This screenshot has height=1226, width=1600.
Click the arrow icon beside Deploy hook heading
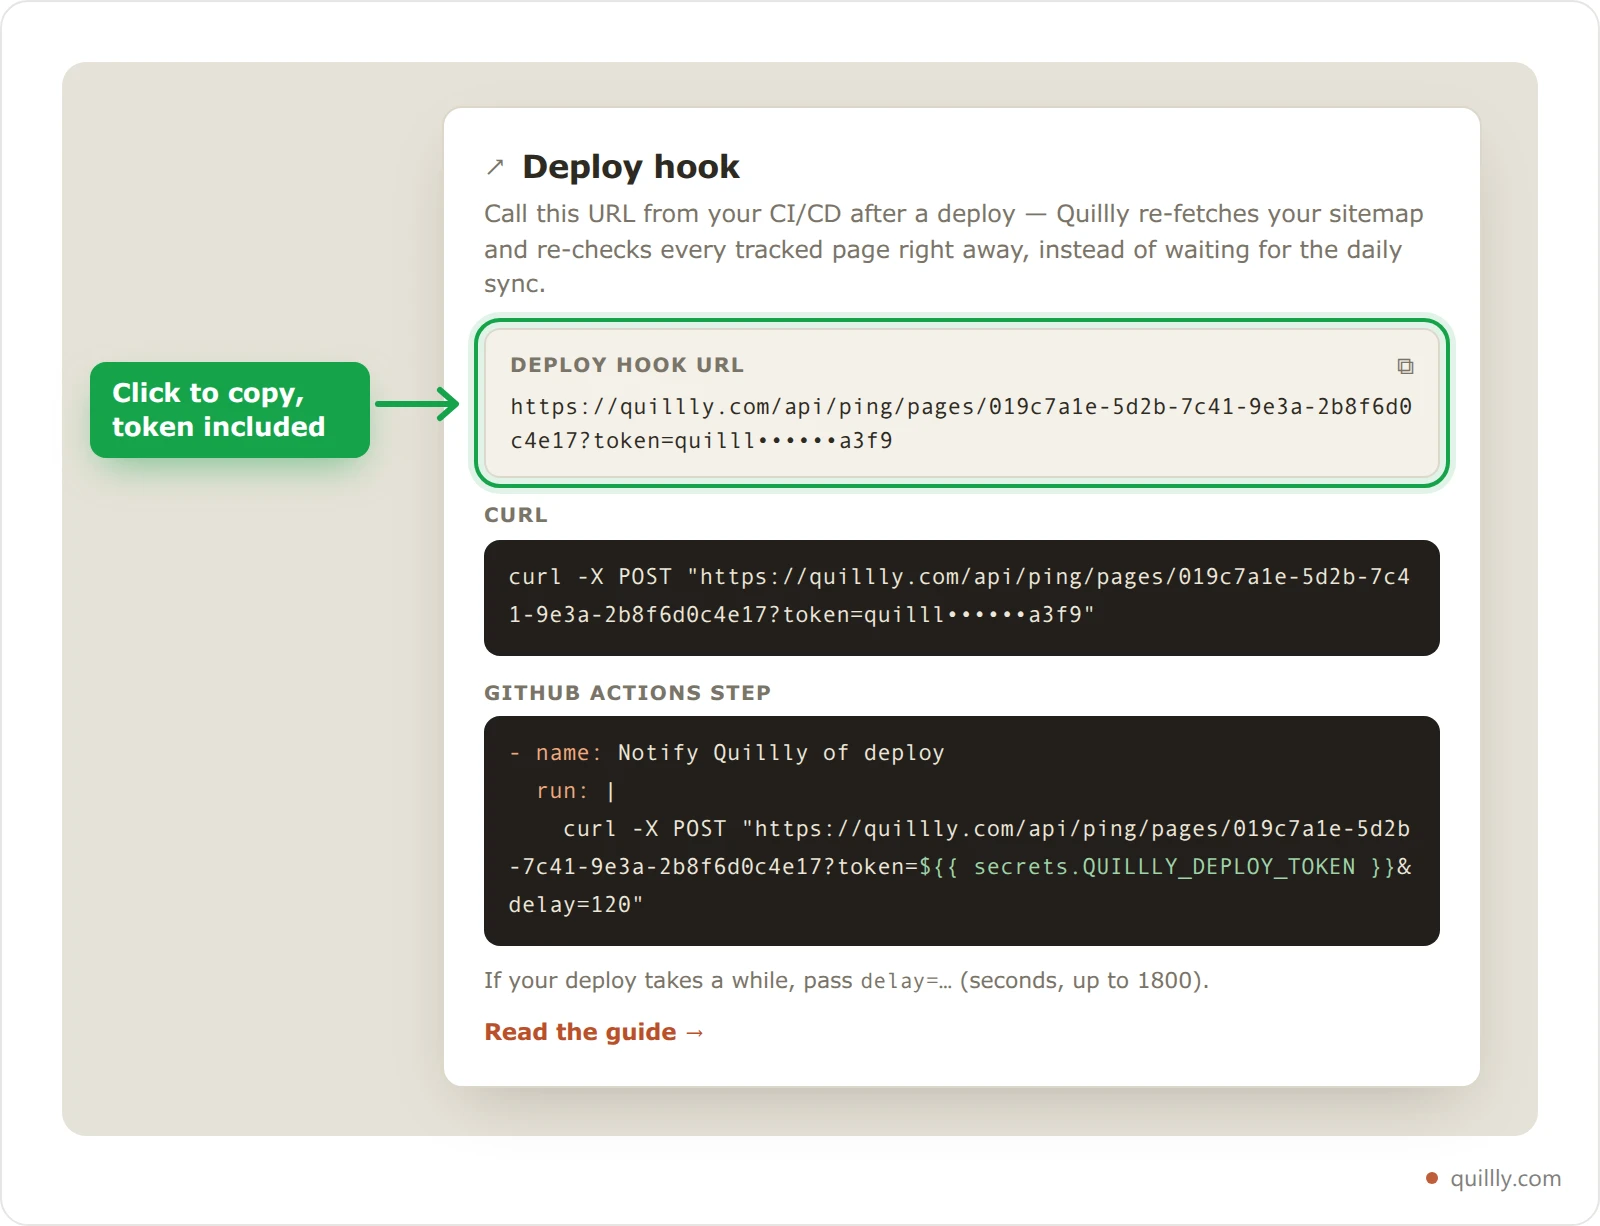495,167
